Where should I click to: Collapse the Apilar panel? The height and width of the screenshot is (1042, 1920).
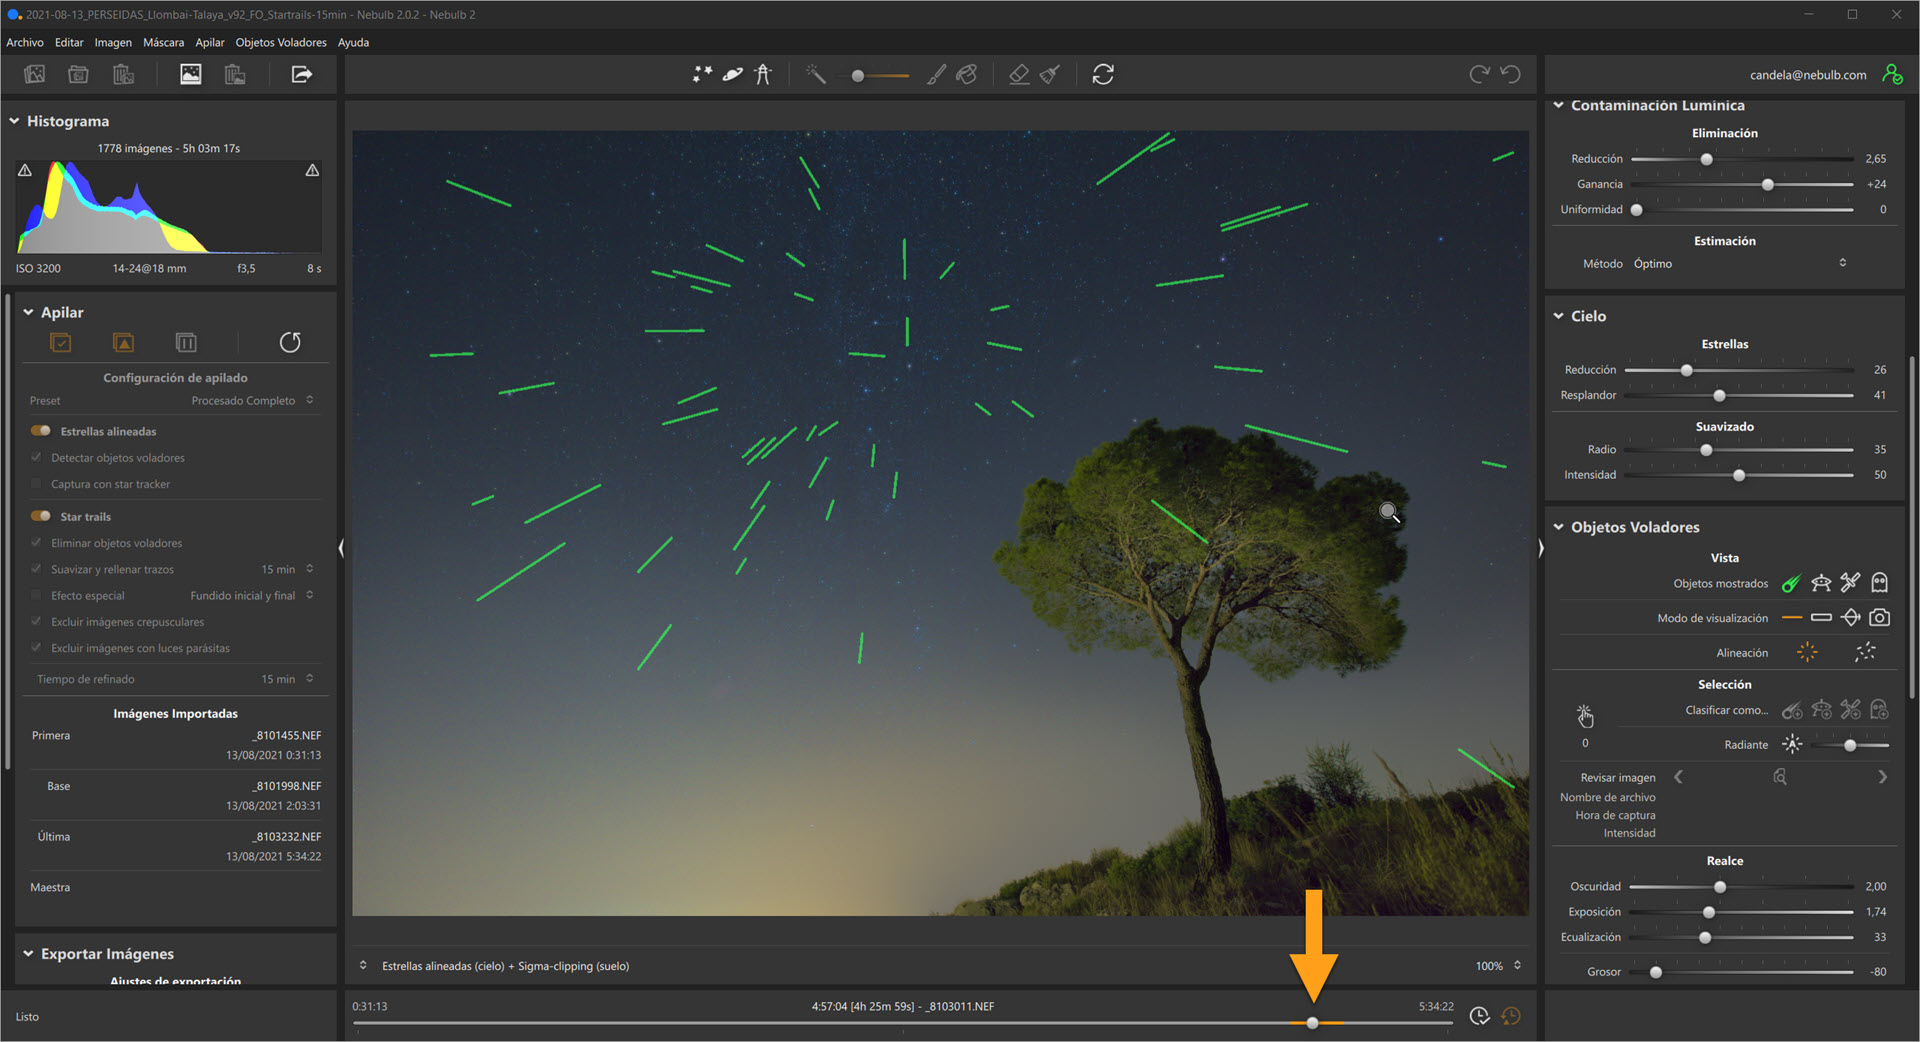click(28, 312)
